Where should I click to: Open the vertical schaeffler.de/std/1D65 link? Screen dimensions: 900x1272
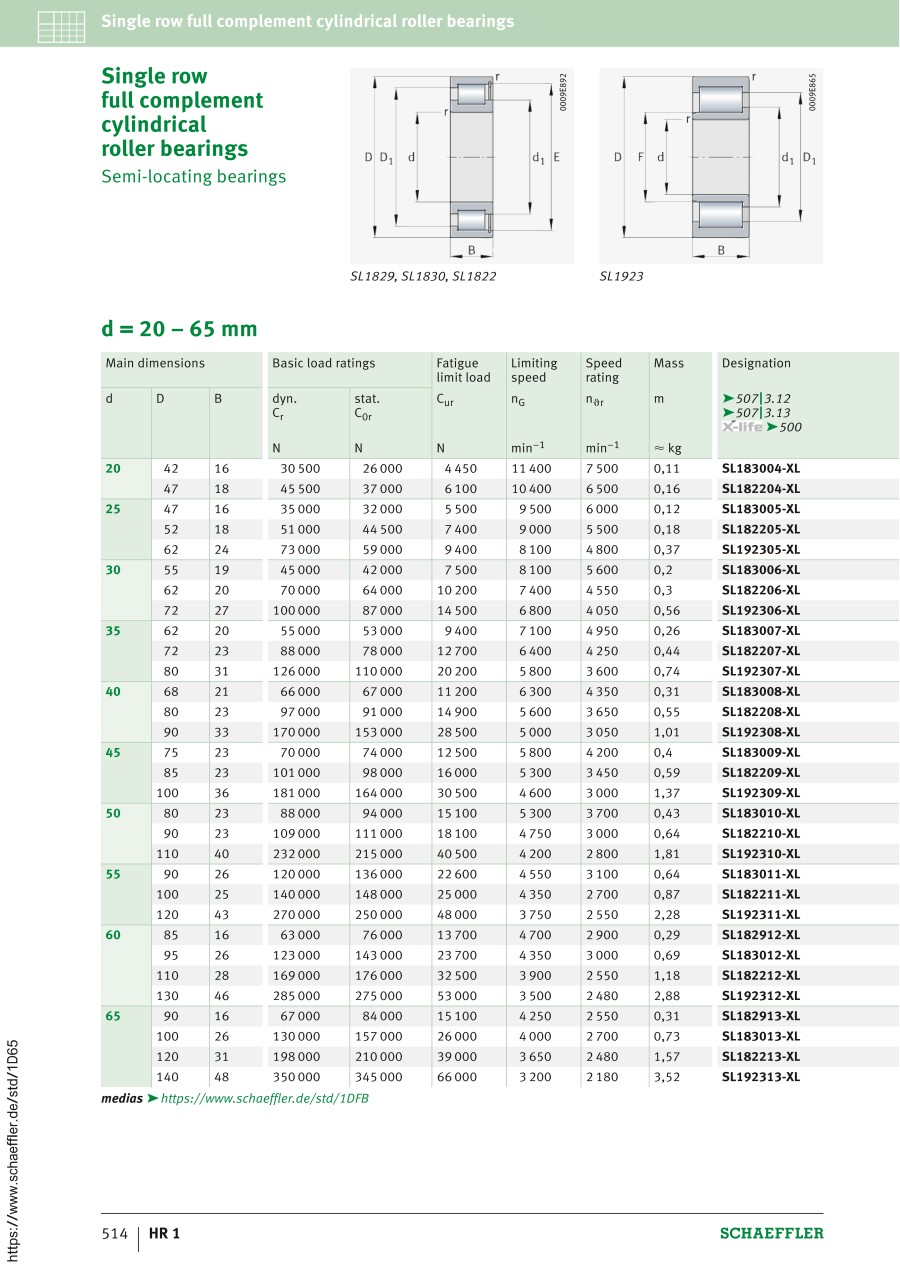pos(13,1150)
